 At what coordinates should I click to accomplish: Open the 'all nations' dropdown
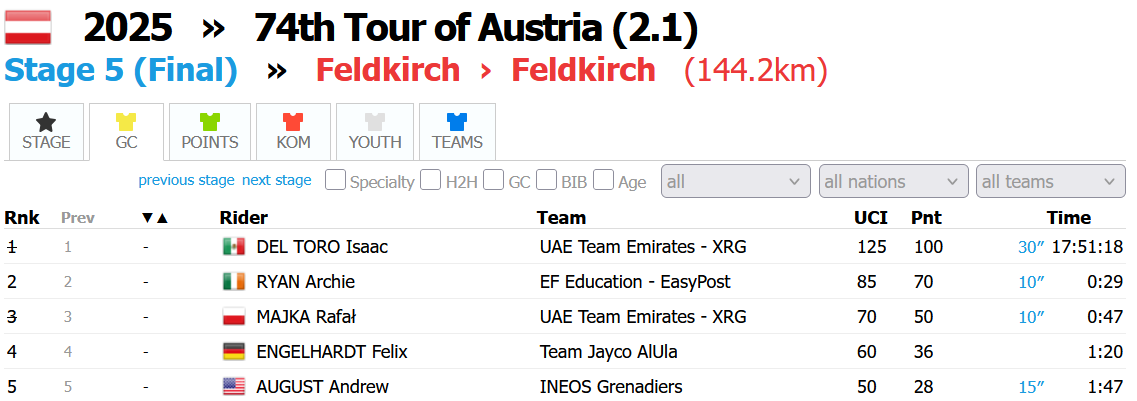click(893, 181)
